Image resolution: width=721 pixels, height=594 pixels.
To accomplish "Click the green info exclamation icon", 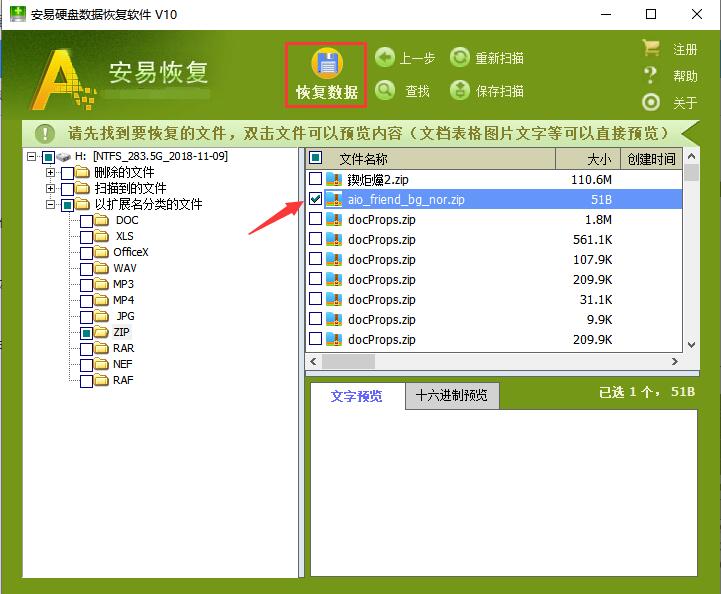I will tap(45, 134).
